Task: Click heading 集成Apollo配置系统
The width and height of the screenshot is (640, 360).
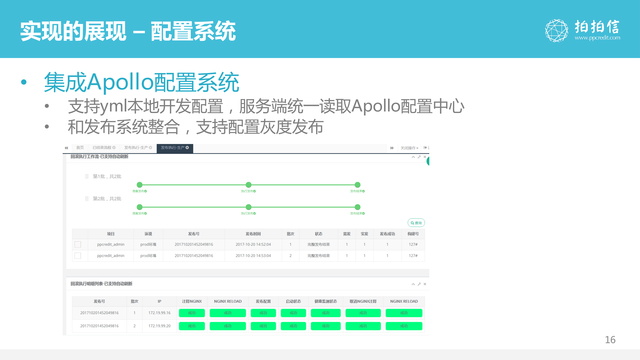Action: (141, 82)
